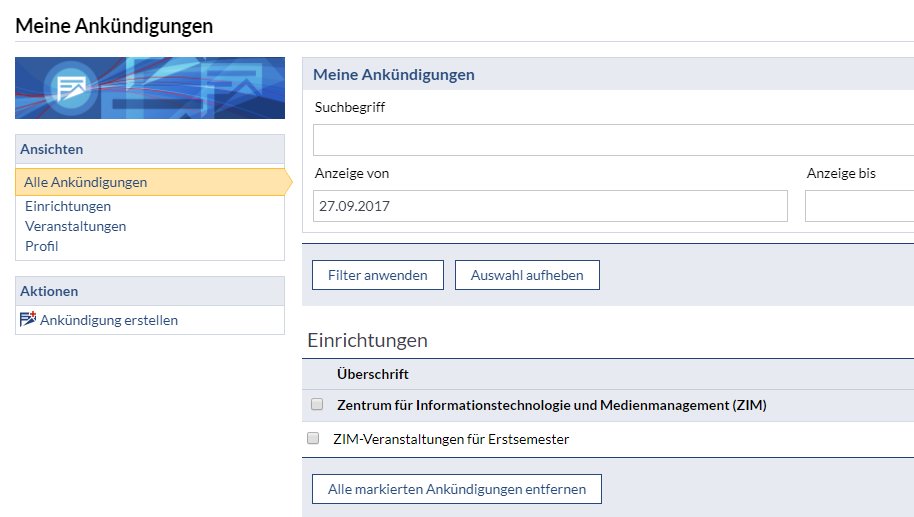Focus the Suchbegriff search field
This screenshot has width=914, height=517.
[613, 140]
